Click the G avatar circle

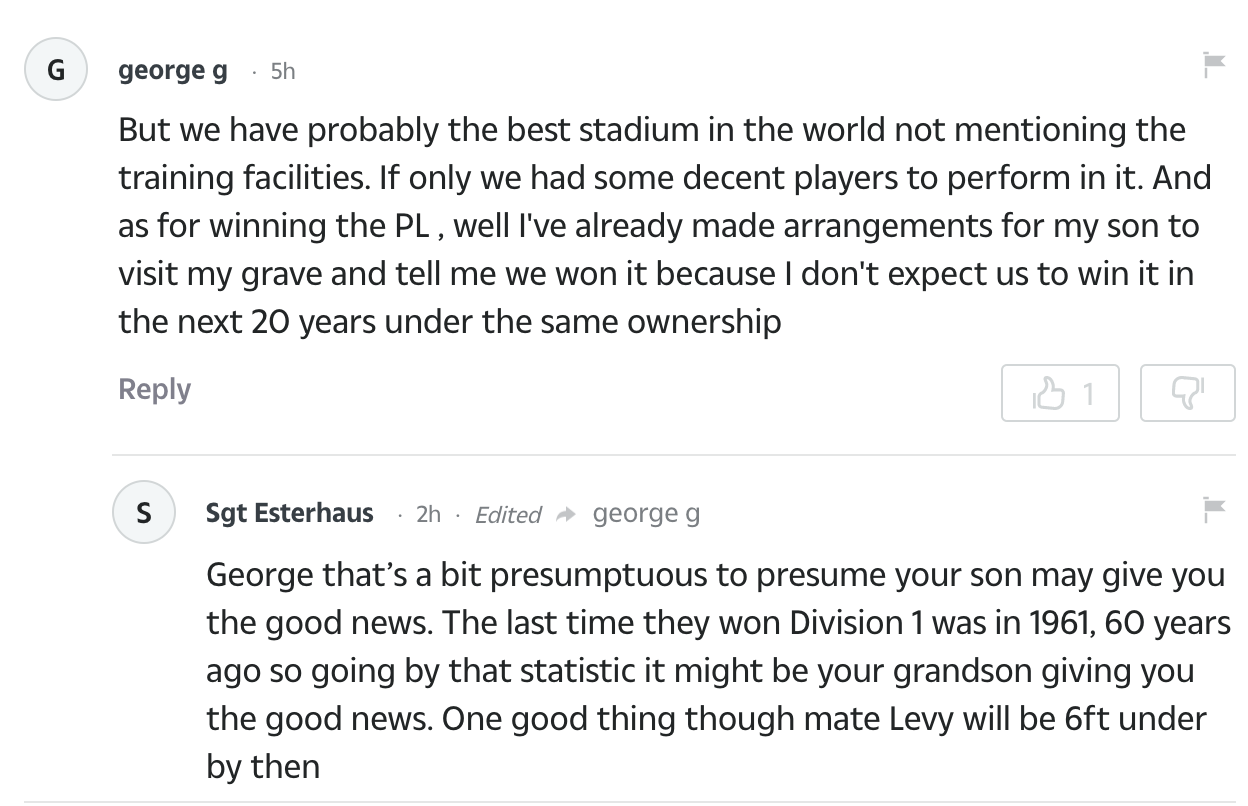pos(56,71)
